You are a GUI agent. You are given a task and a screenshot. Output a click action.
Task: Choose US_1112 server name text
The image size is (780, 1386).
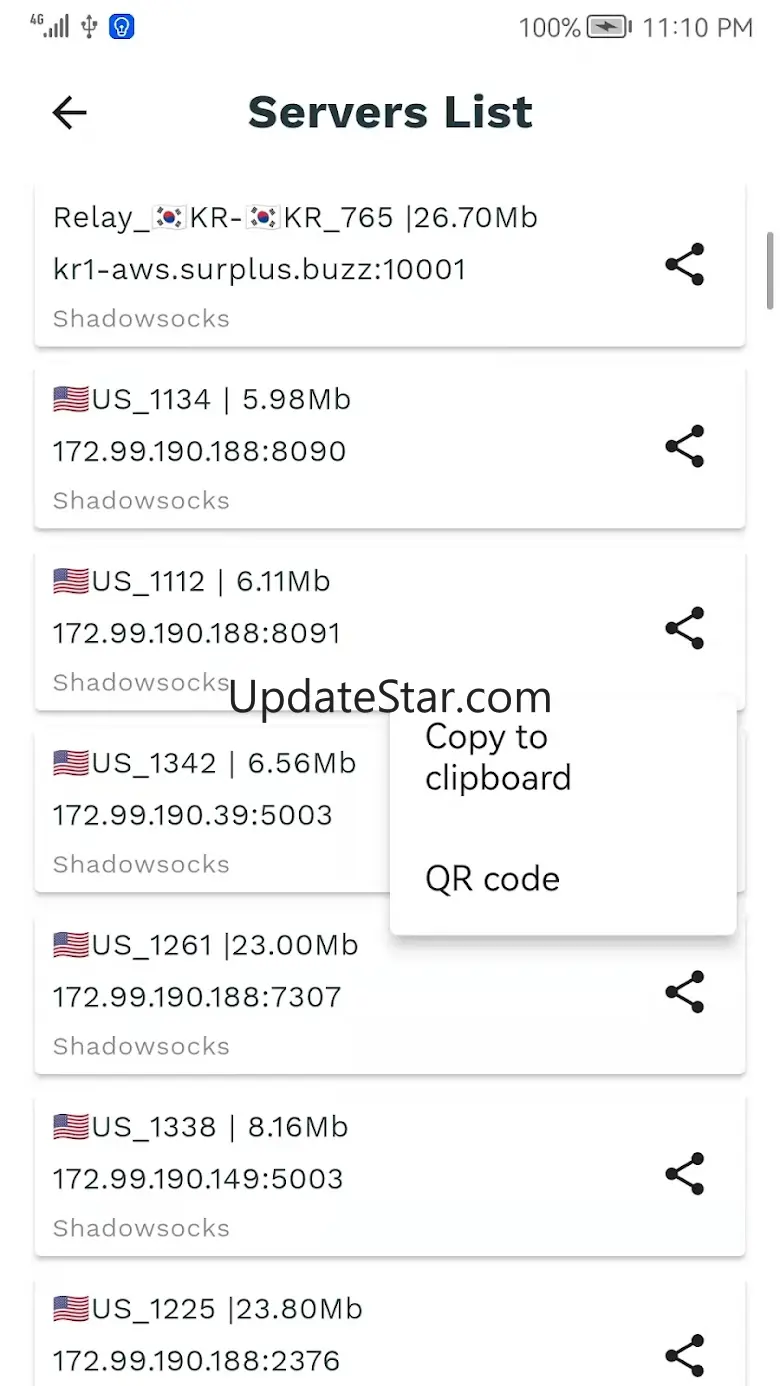click(x=191, y=581)
